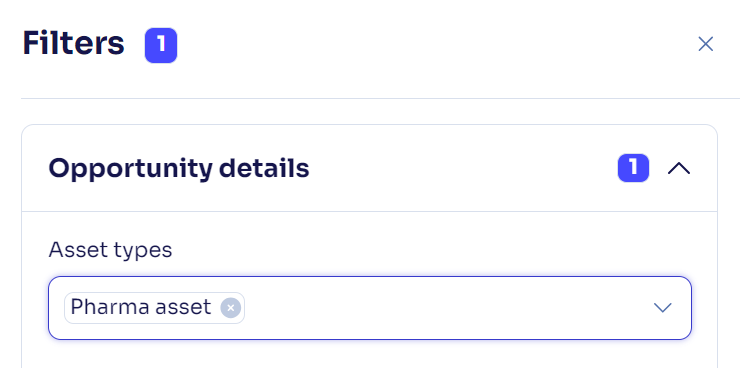This screenshot has width=740, height=368.
Task: Close the Filters panel with the X
Action: tap(705, 44)
